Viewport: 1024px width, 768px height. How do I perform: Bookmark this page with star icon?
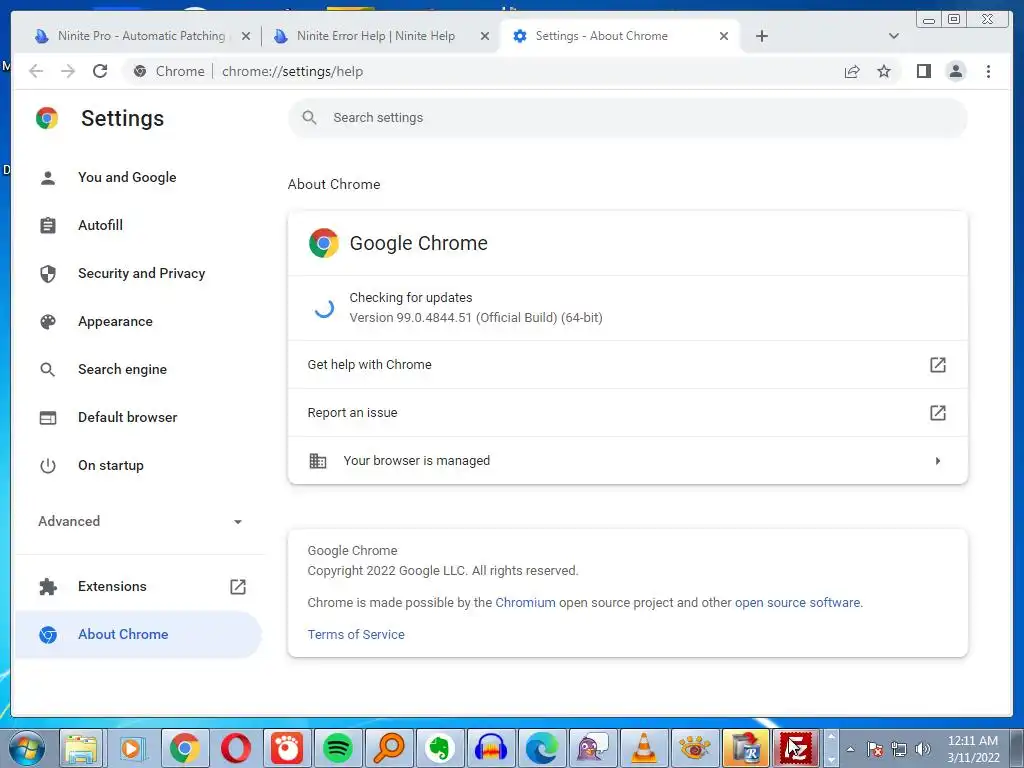pos(884,71)
